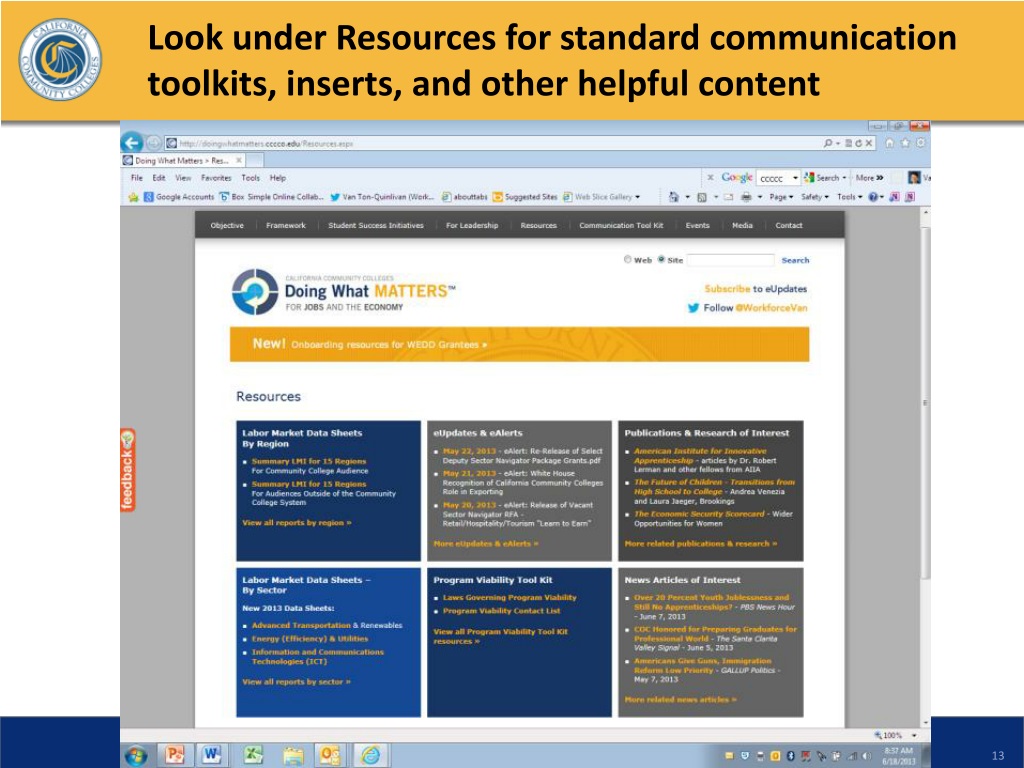Click the orange feedback side tab
Viewport: 1024px width, 768px height.
click(x=127, y=470)
